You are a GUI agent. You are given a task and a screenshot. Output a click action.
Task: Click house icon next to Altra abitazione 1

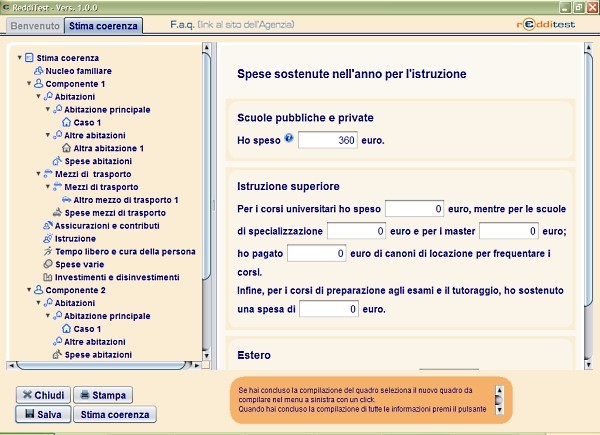point(67,148)
